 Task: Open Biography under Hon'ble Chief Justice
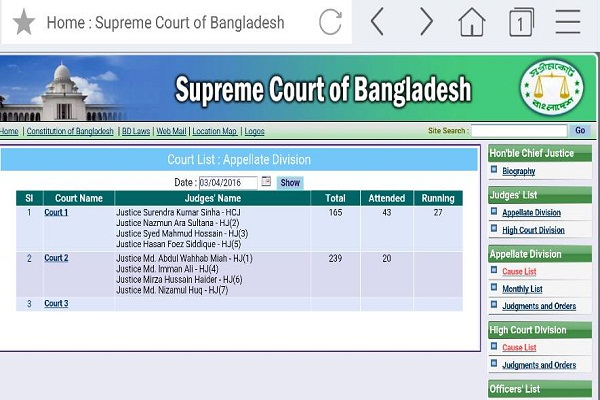[519, 172]
